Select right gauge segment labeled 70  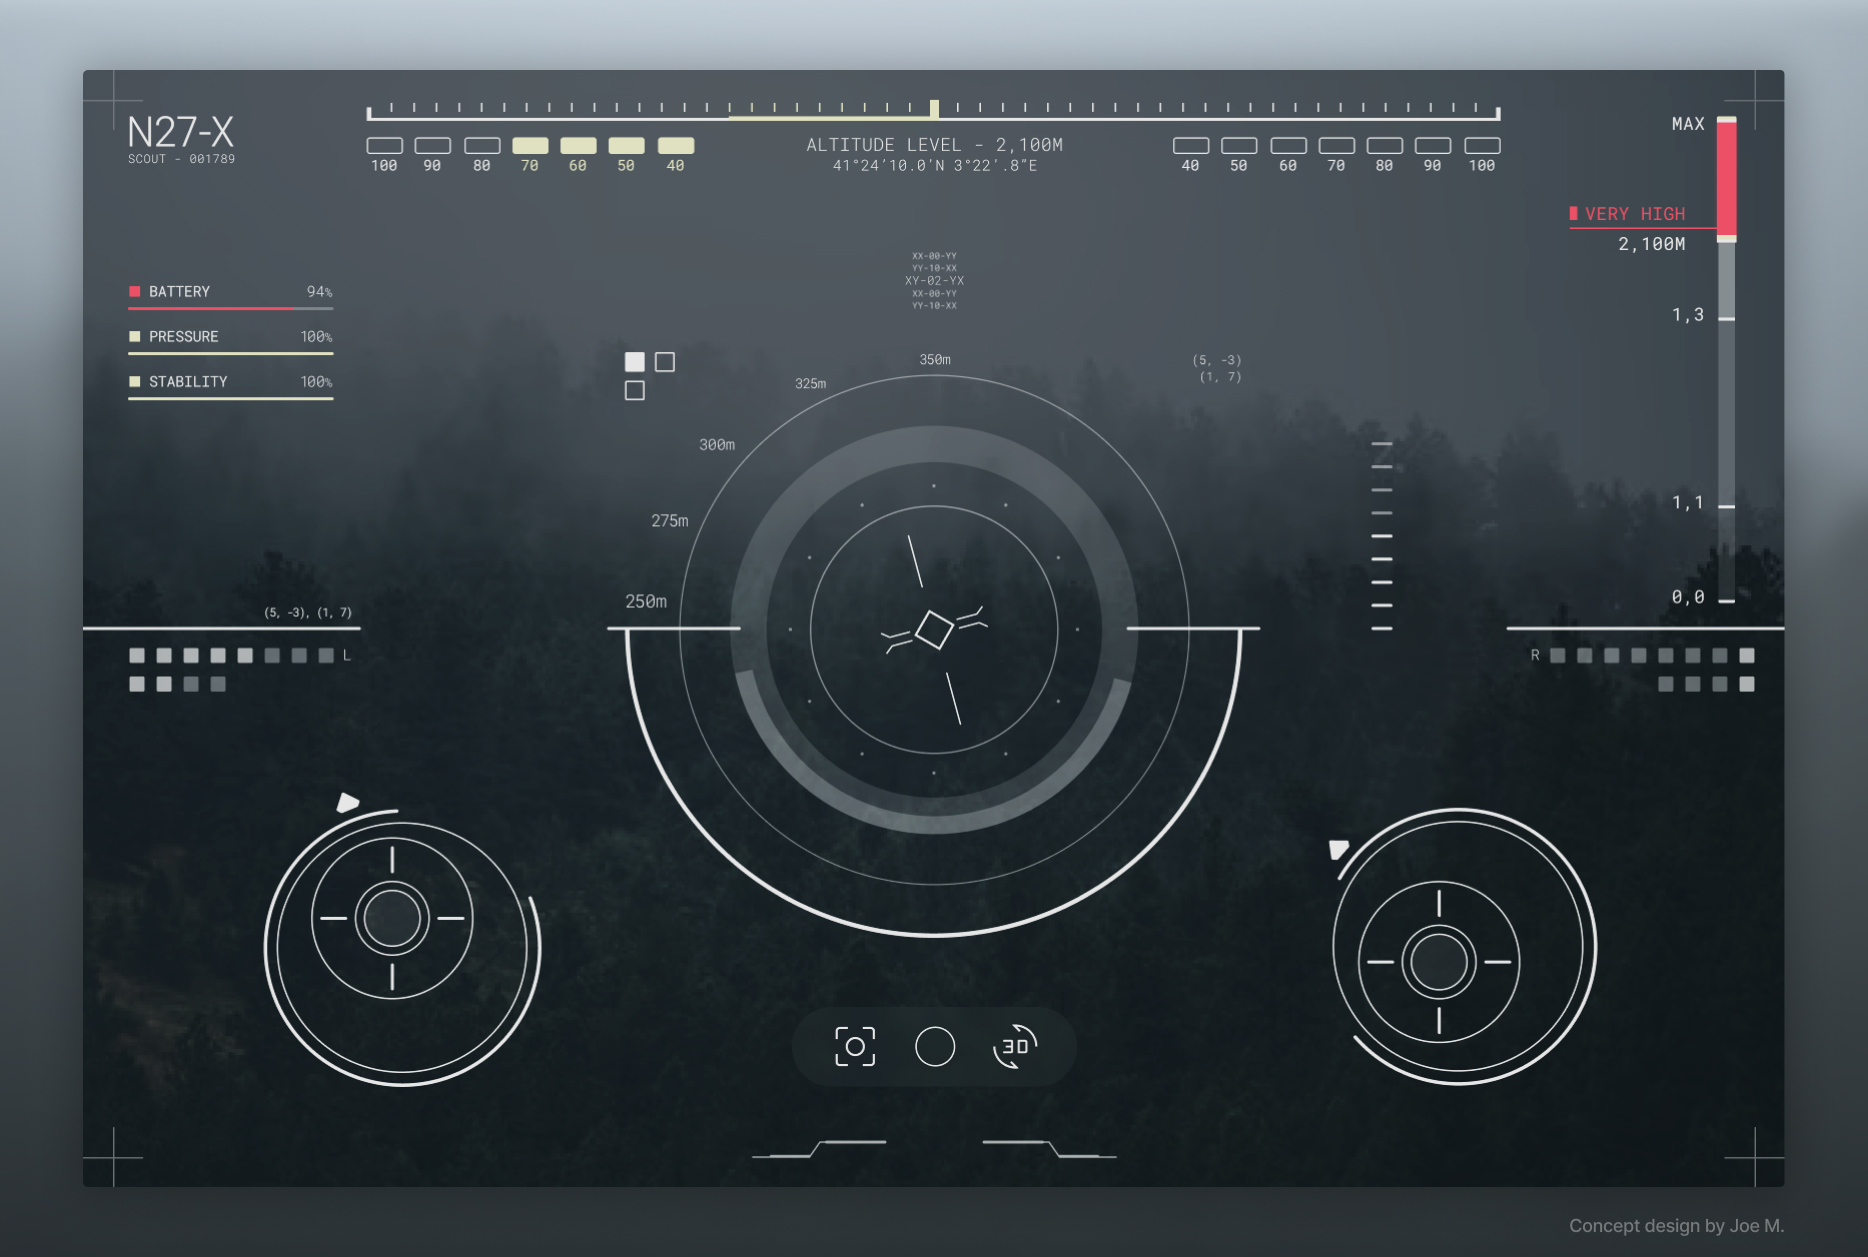tap(1336, 146)
